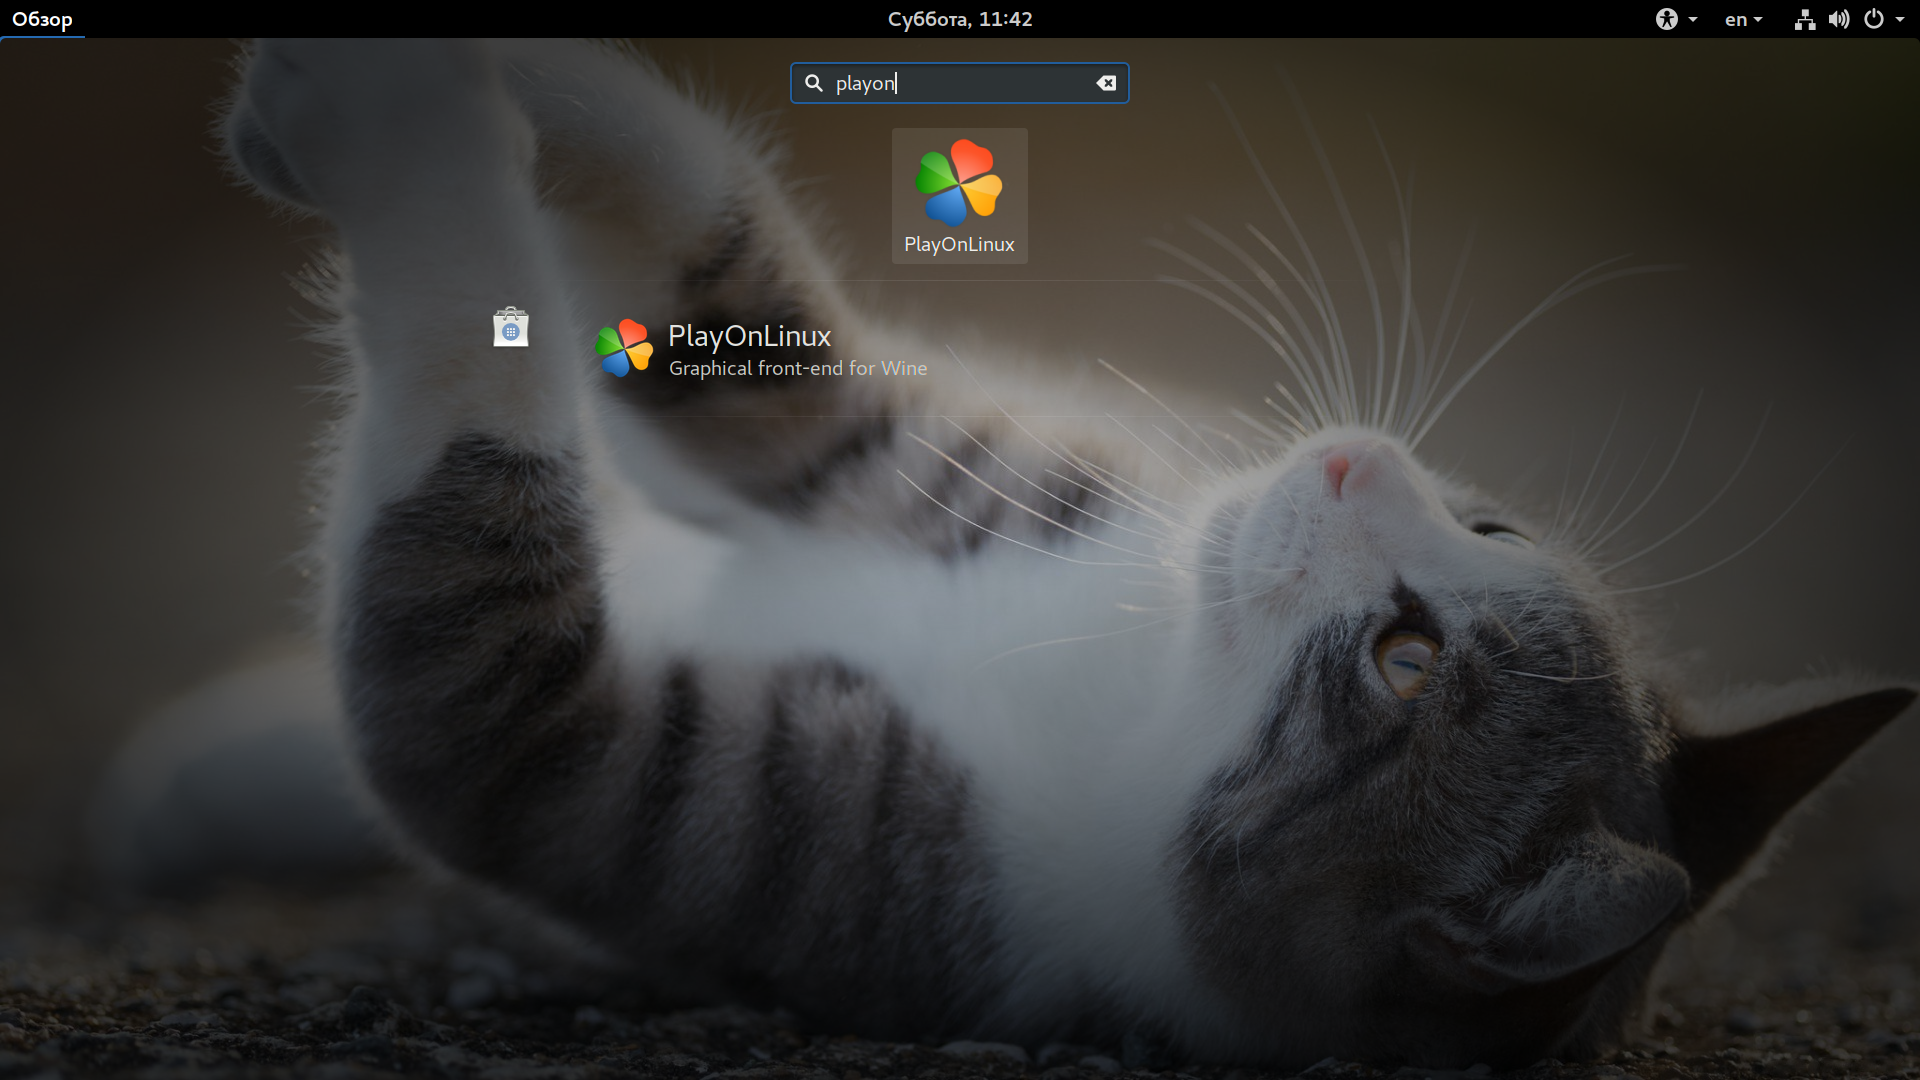Clear the search text with backspace icon

(1106, 83)
